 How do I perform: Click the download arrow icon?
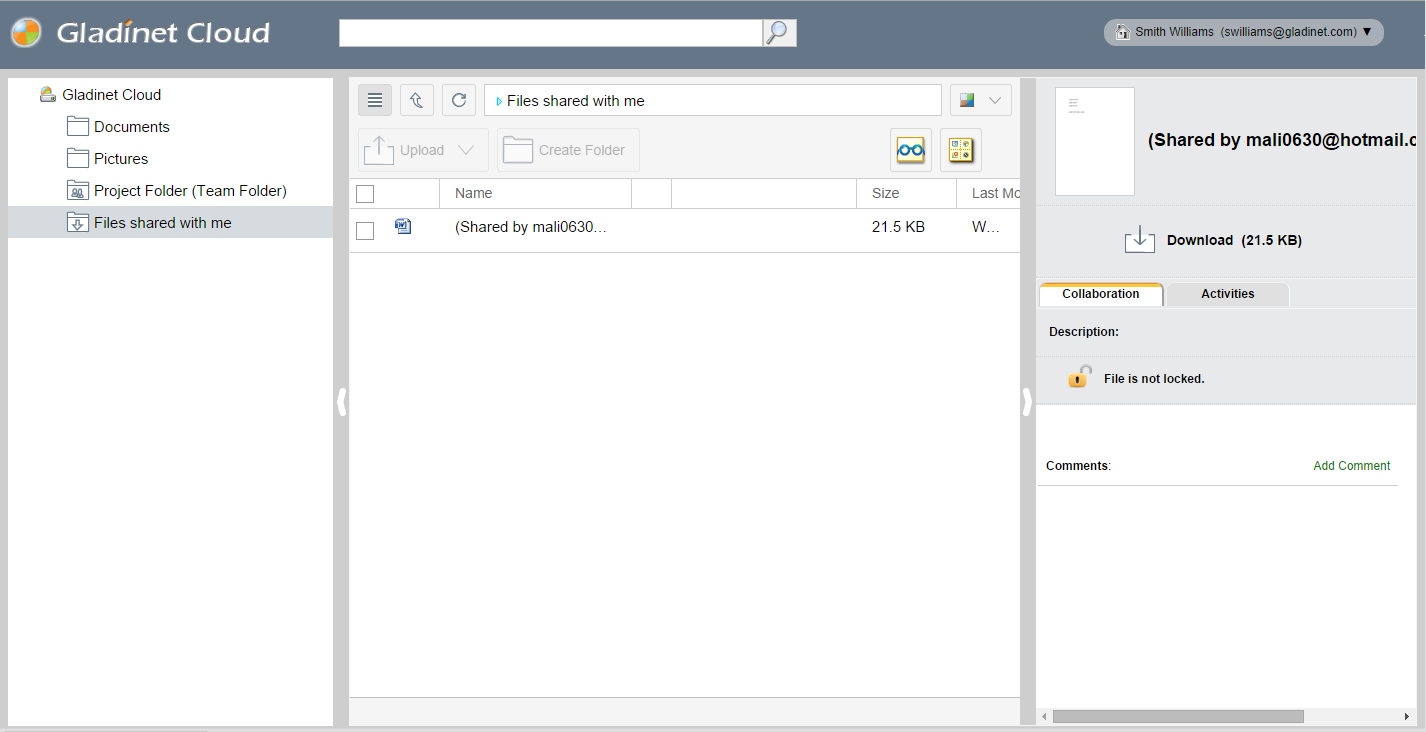[1140, 239]
